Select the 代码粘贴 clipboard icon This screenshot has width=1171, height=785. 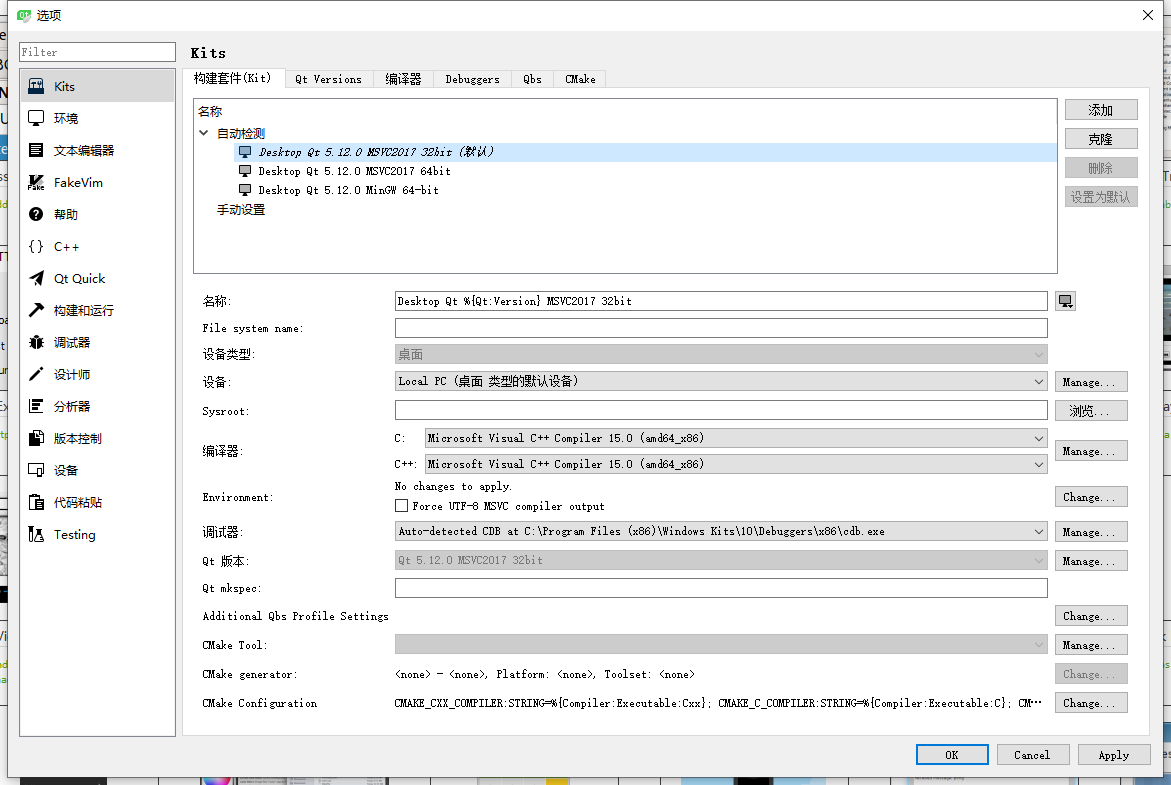click(36, 502)
